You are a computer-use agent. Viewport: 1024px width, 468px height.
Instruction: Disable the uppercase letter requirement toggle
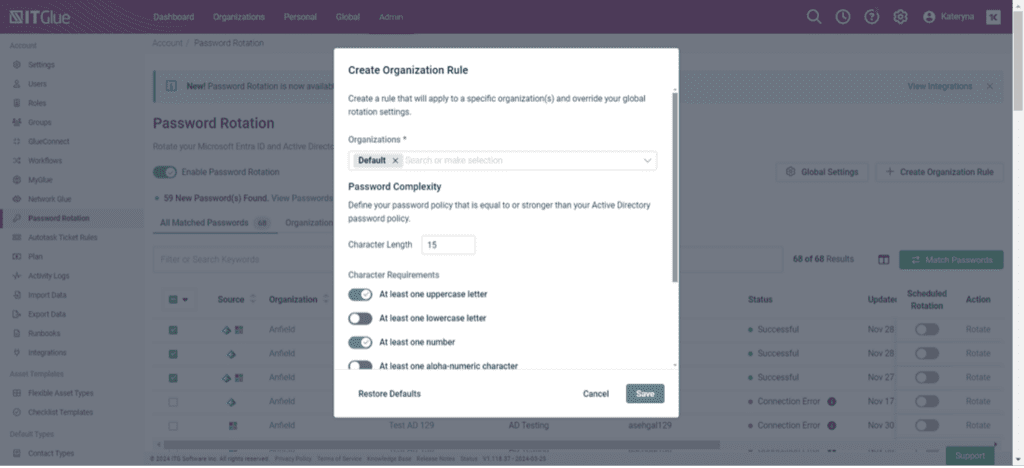click(x=360, y=295)
